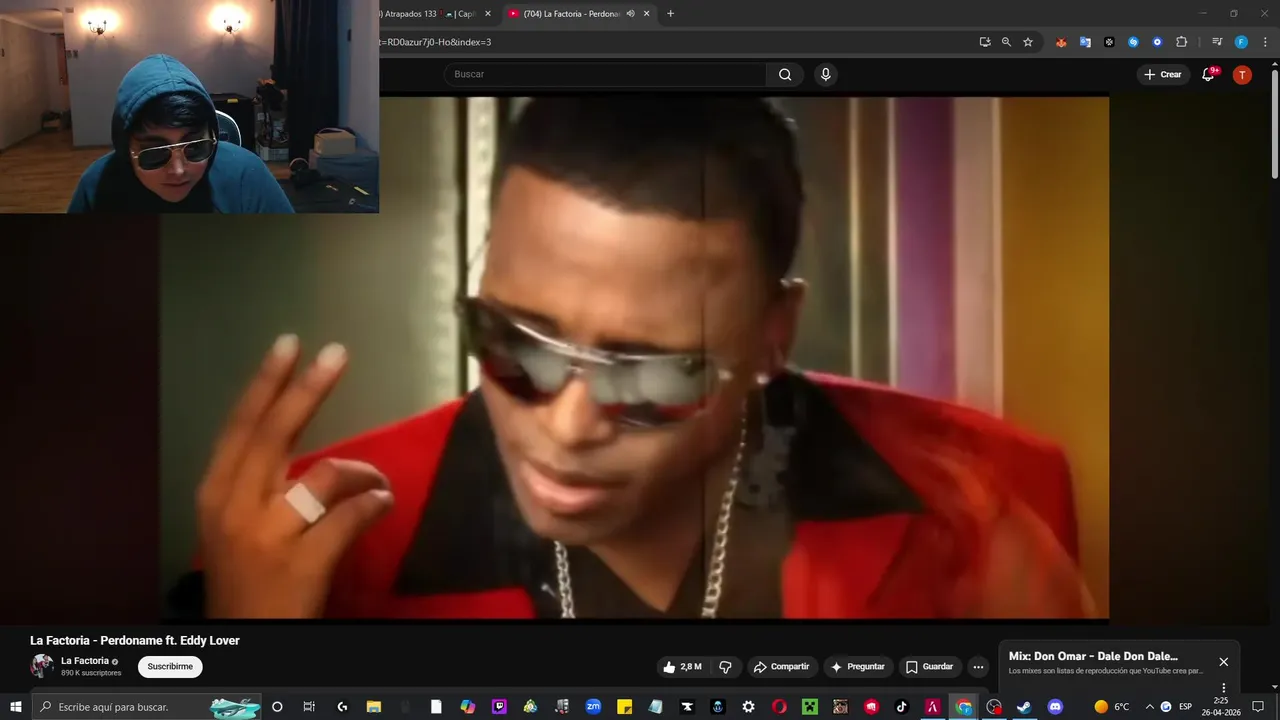This screenshot has height=720, width=1280.
Task: Close the La Factoria YouTube tab
Action: coord(646,14)
